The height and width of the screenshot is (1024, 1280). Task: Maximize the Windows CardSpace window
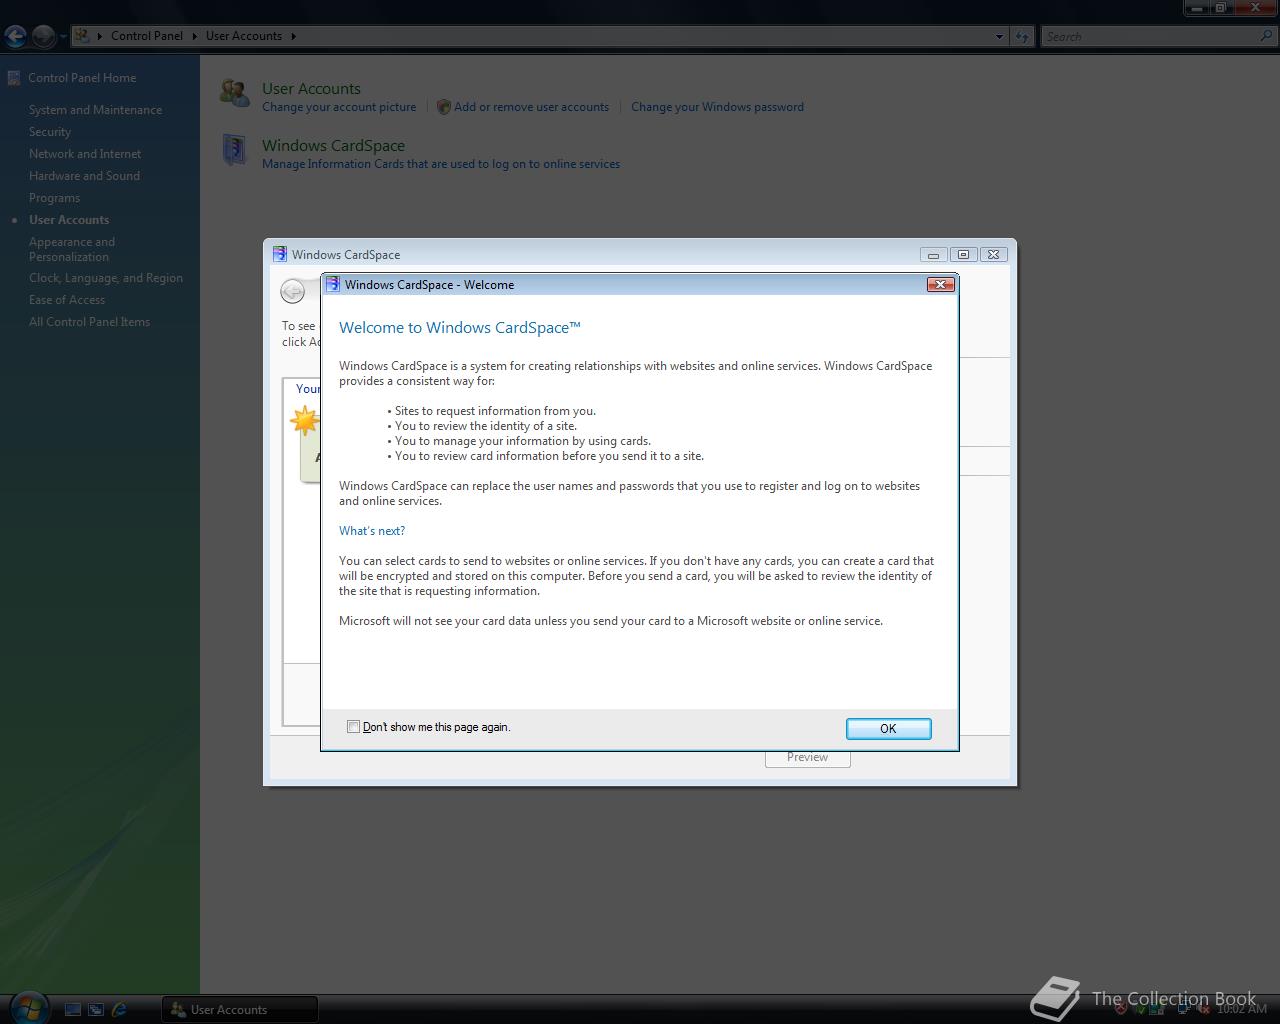click(x=963, y=254)
